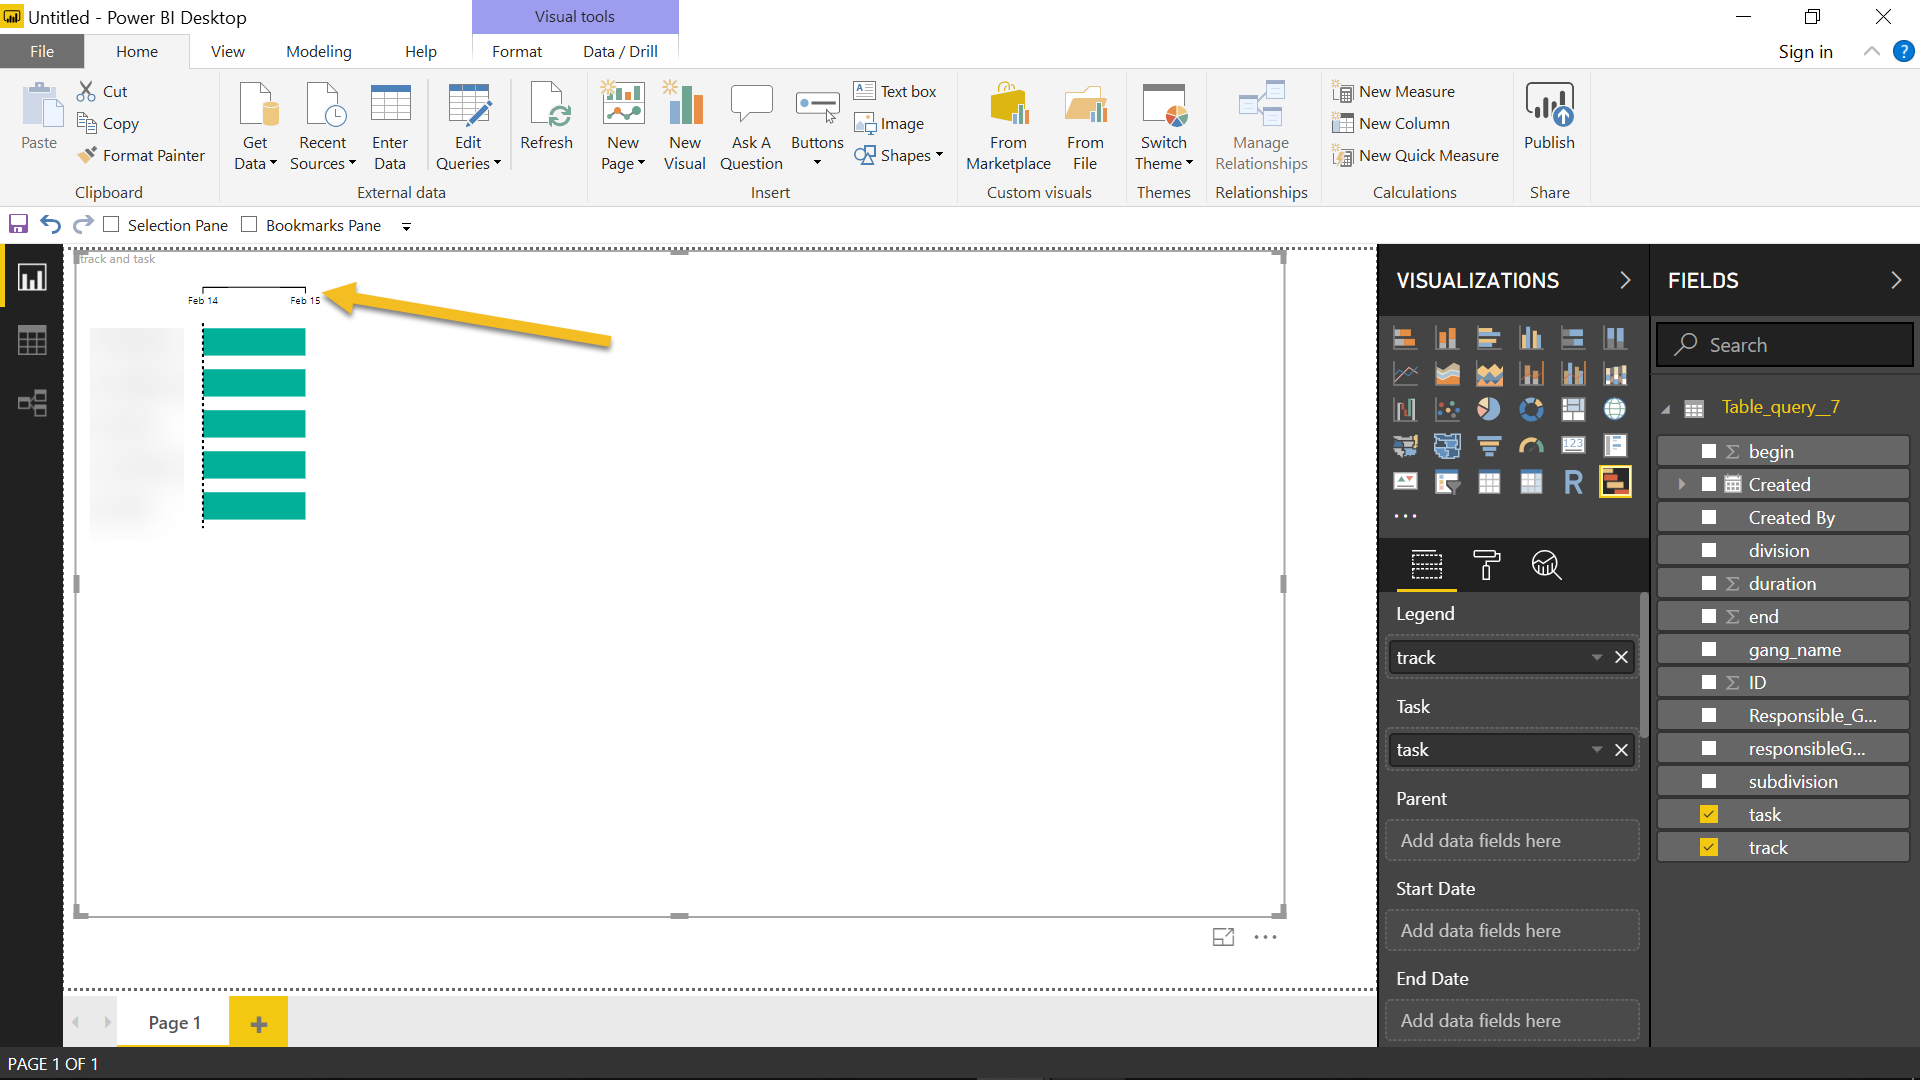This screenshot has width=1920, height=1080.
Task: Select the globe map visualization
Action: point(1615,409)
